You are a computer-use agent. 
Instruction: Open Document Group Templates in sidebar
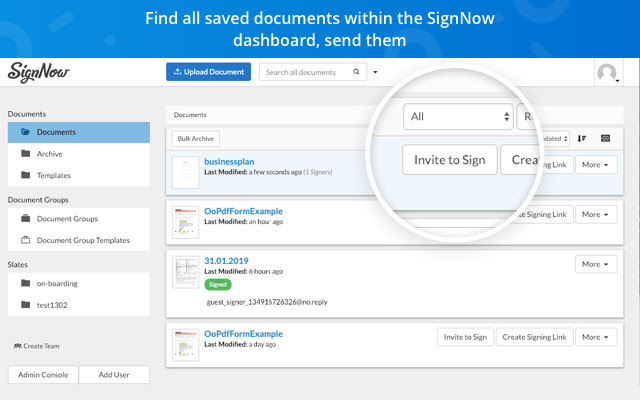point(79,240)
